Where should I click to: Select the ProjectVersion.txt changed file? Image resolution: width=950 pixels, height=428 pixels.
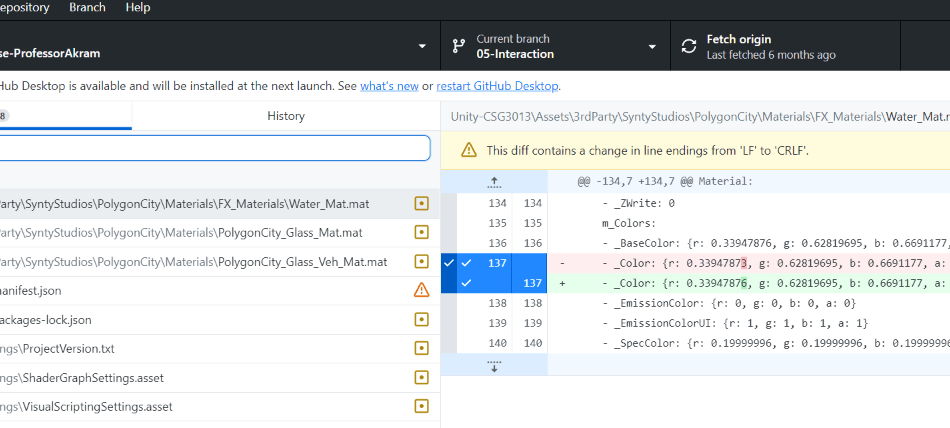point(220,349)
